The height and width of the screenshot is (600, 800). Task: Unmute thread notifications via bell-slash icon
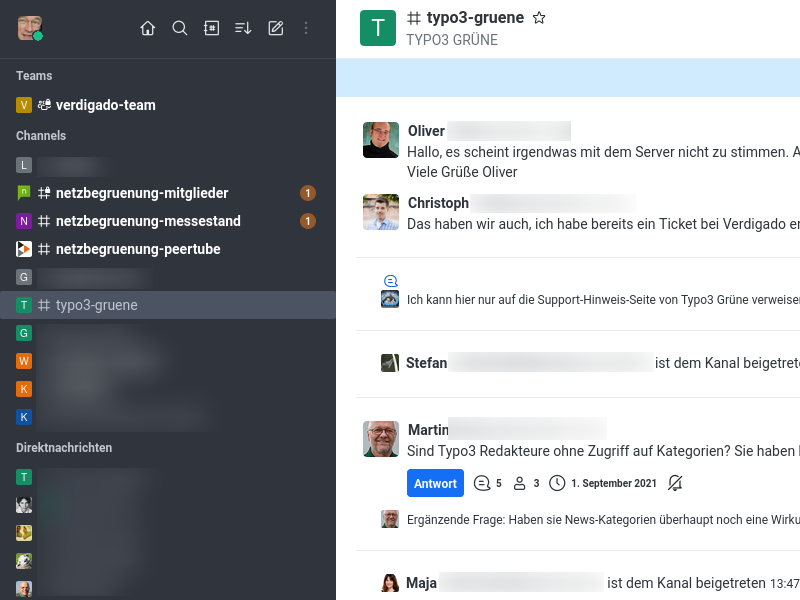coord(675,483)
